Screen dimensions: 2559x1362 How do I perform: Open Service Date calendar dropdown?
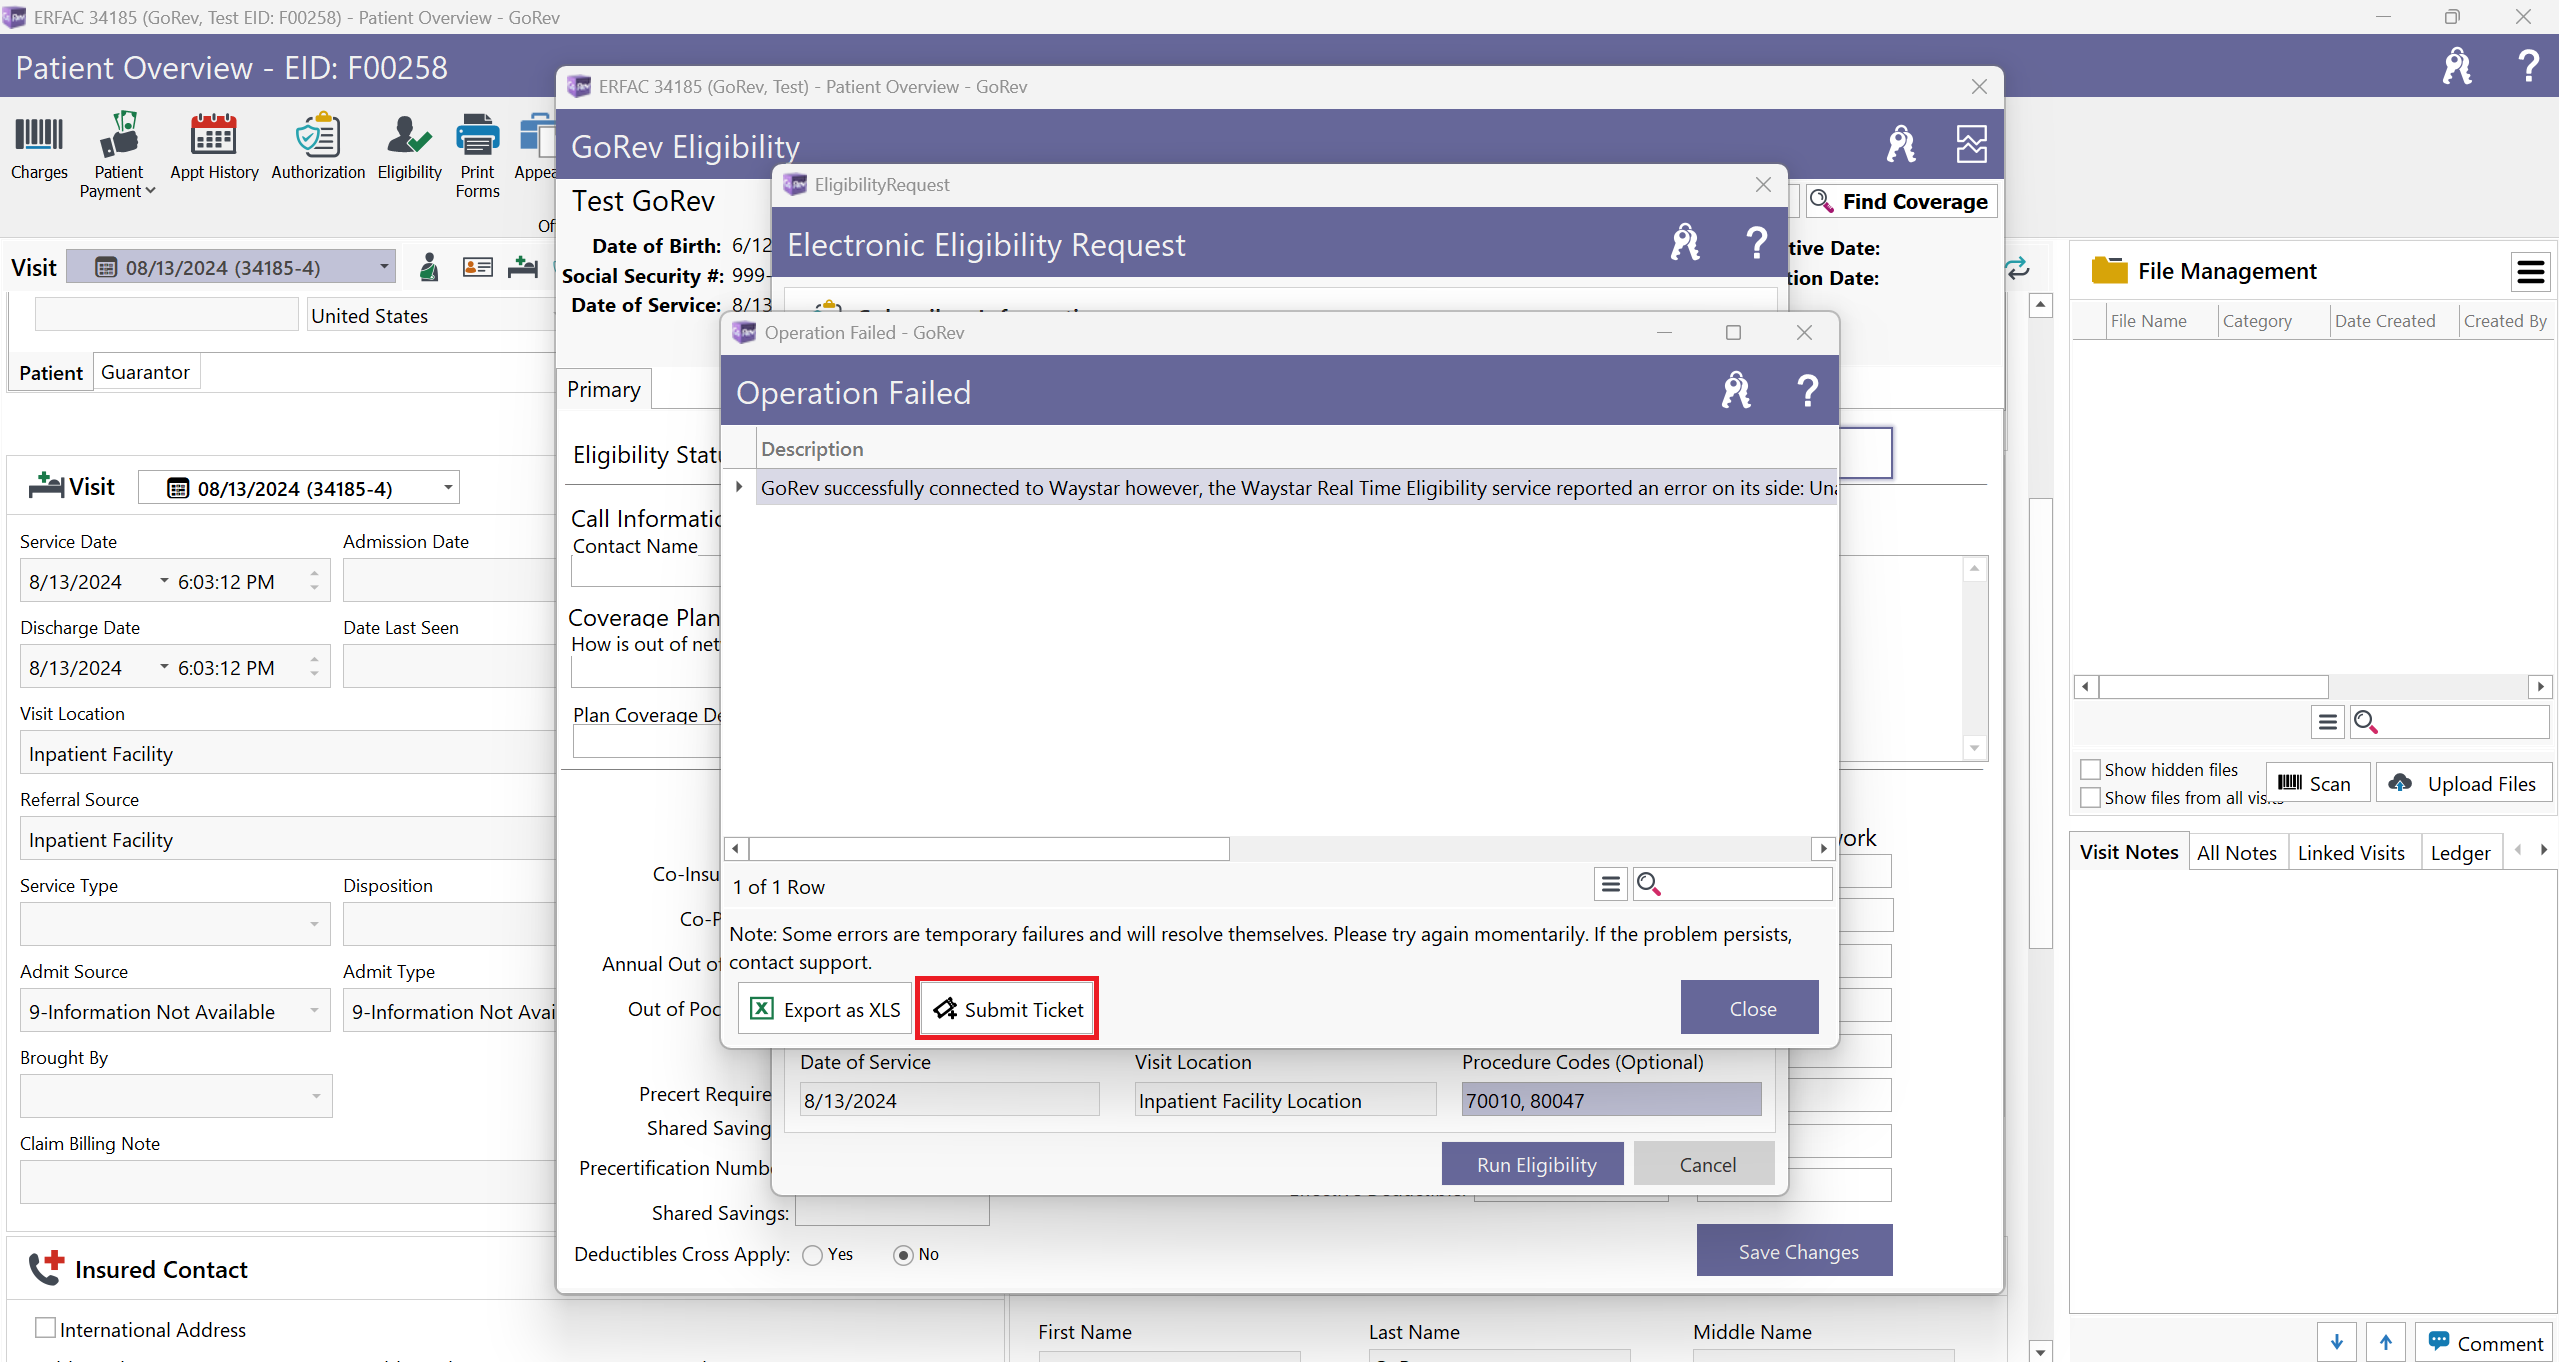coord(164,581)
